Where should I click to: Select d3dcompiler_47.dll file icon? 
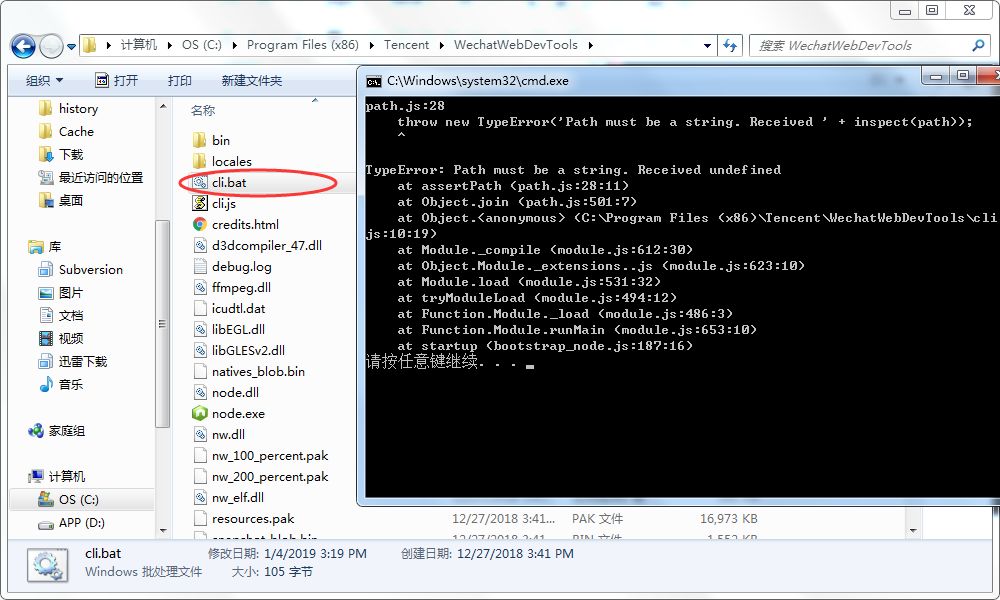[x=200, y=245]
